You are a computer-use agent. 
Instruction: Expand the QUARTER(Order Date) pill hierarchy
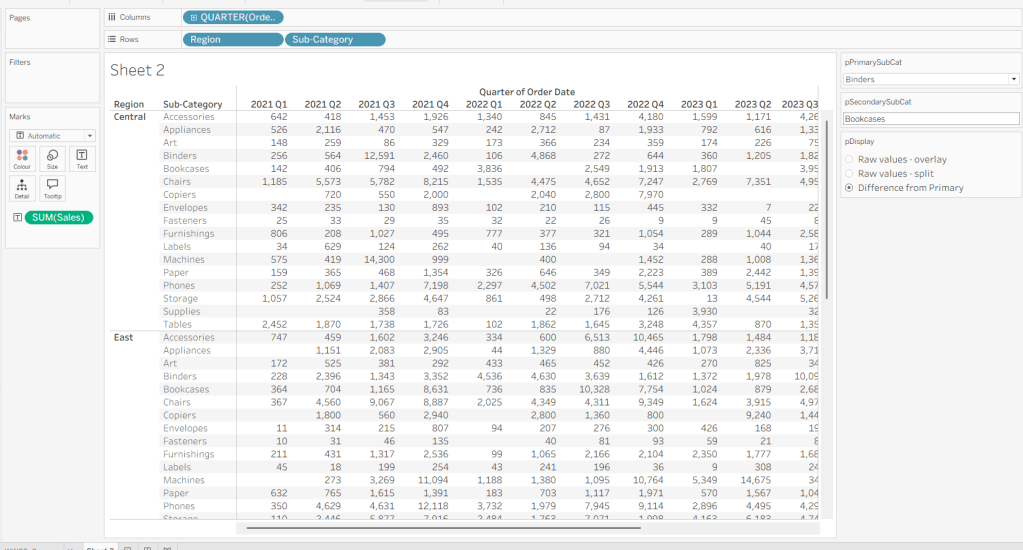[x=193, y=17]
